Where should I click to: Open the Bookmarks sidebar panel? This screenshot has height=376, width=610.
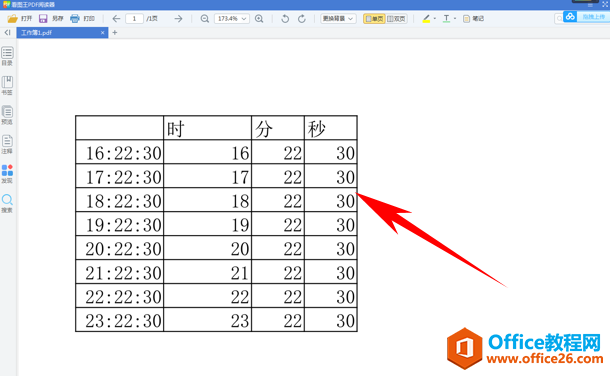pyautogui.click(x=7, y=86)
